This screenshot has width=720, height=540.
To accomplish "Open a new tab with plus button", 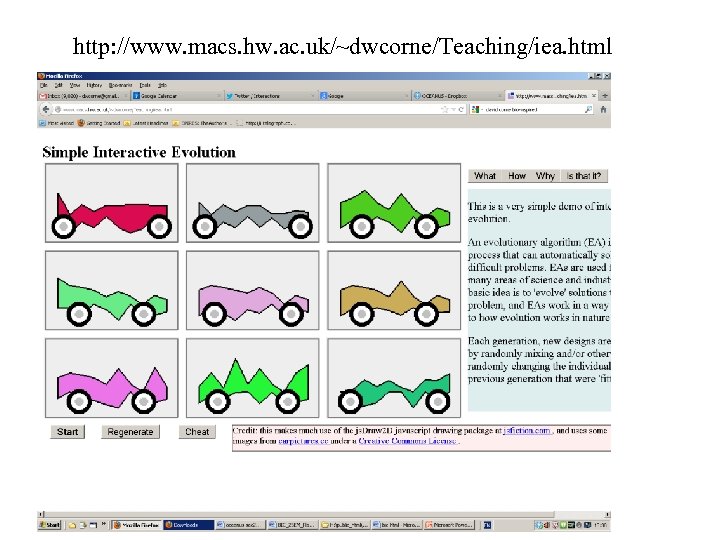I will (605, 96).
